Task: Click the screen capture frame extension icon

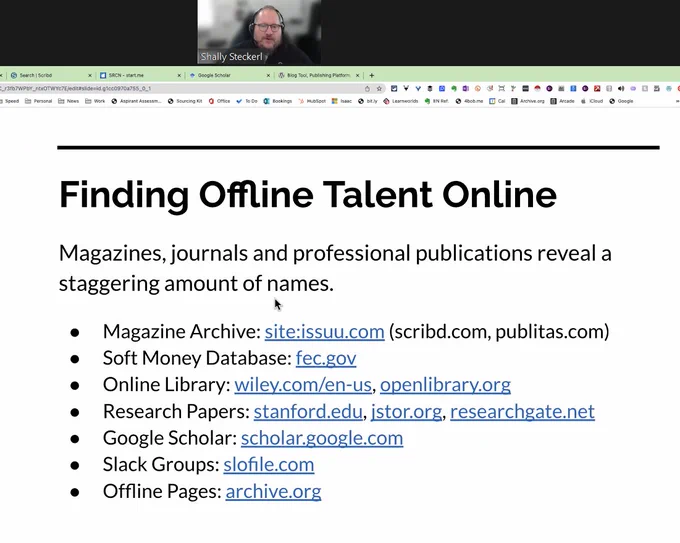Action: [501, 88]
